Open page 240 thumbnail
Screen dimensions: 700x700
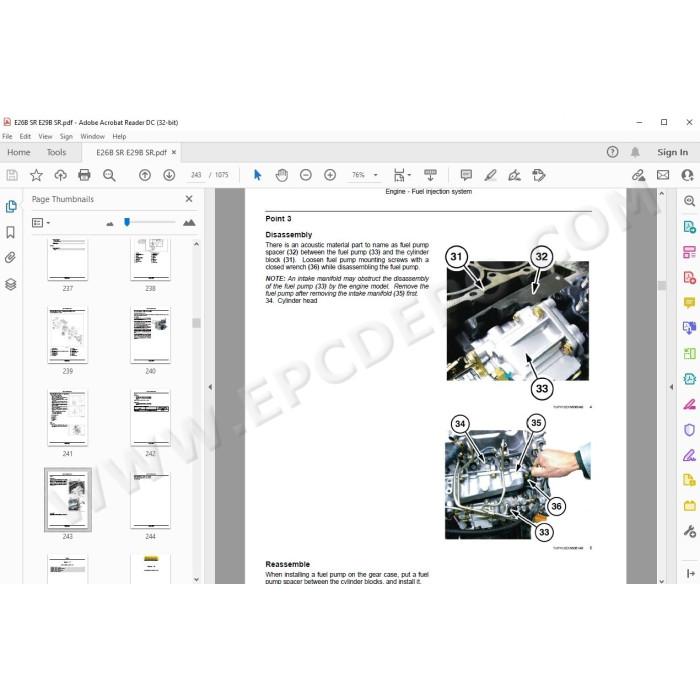(x=150, y=335)
